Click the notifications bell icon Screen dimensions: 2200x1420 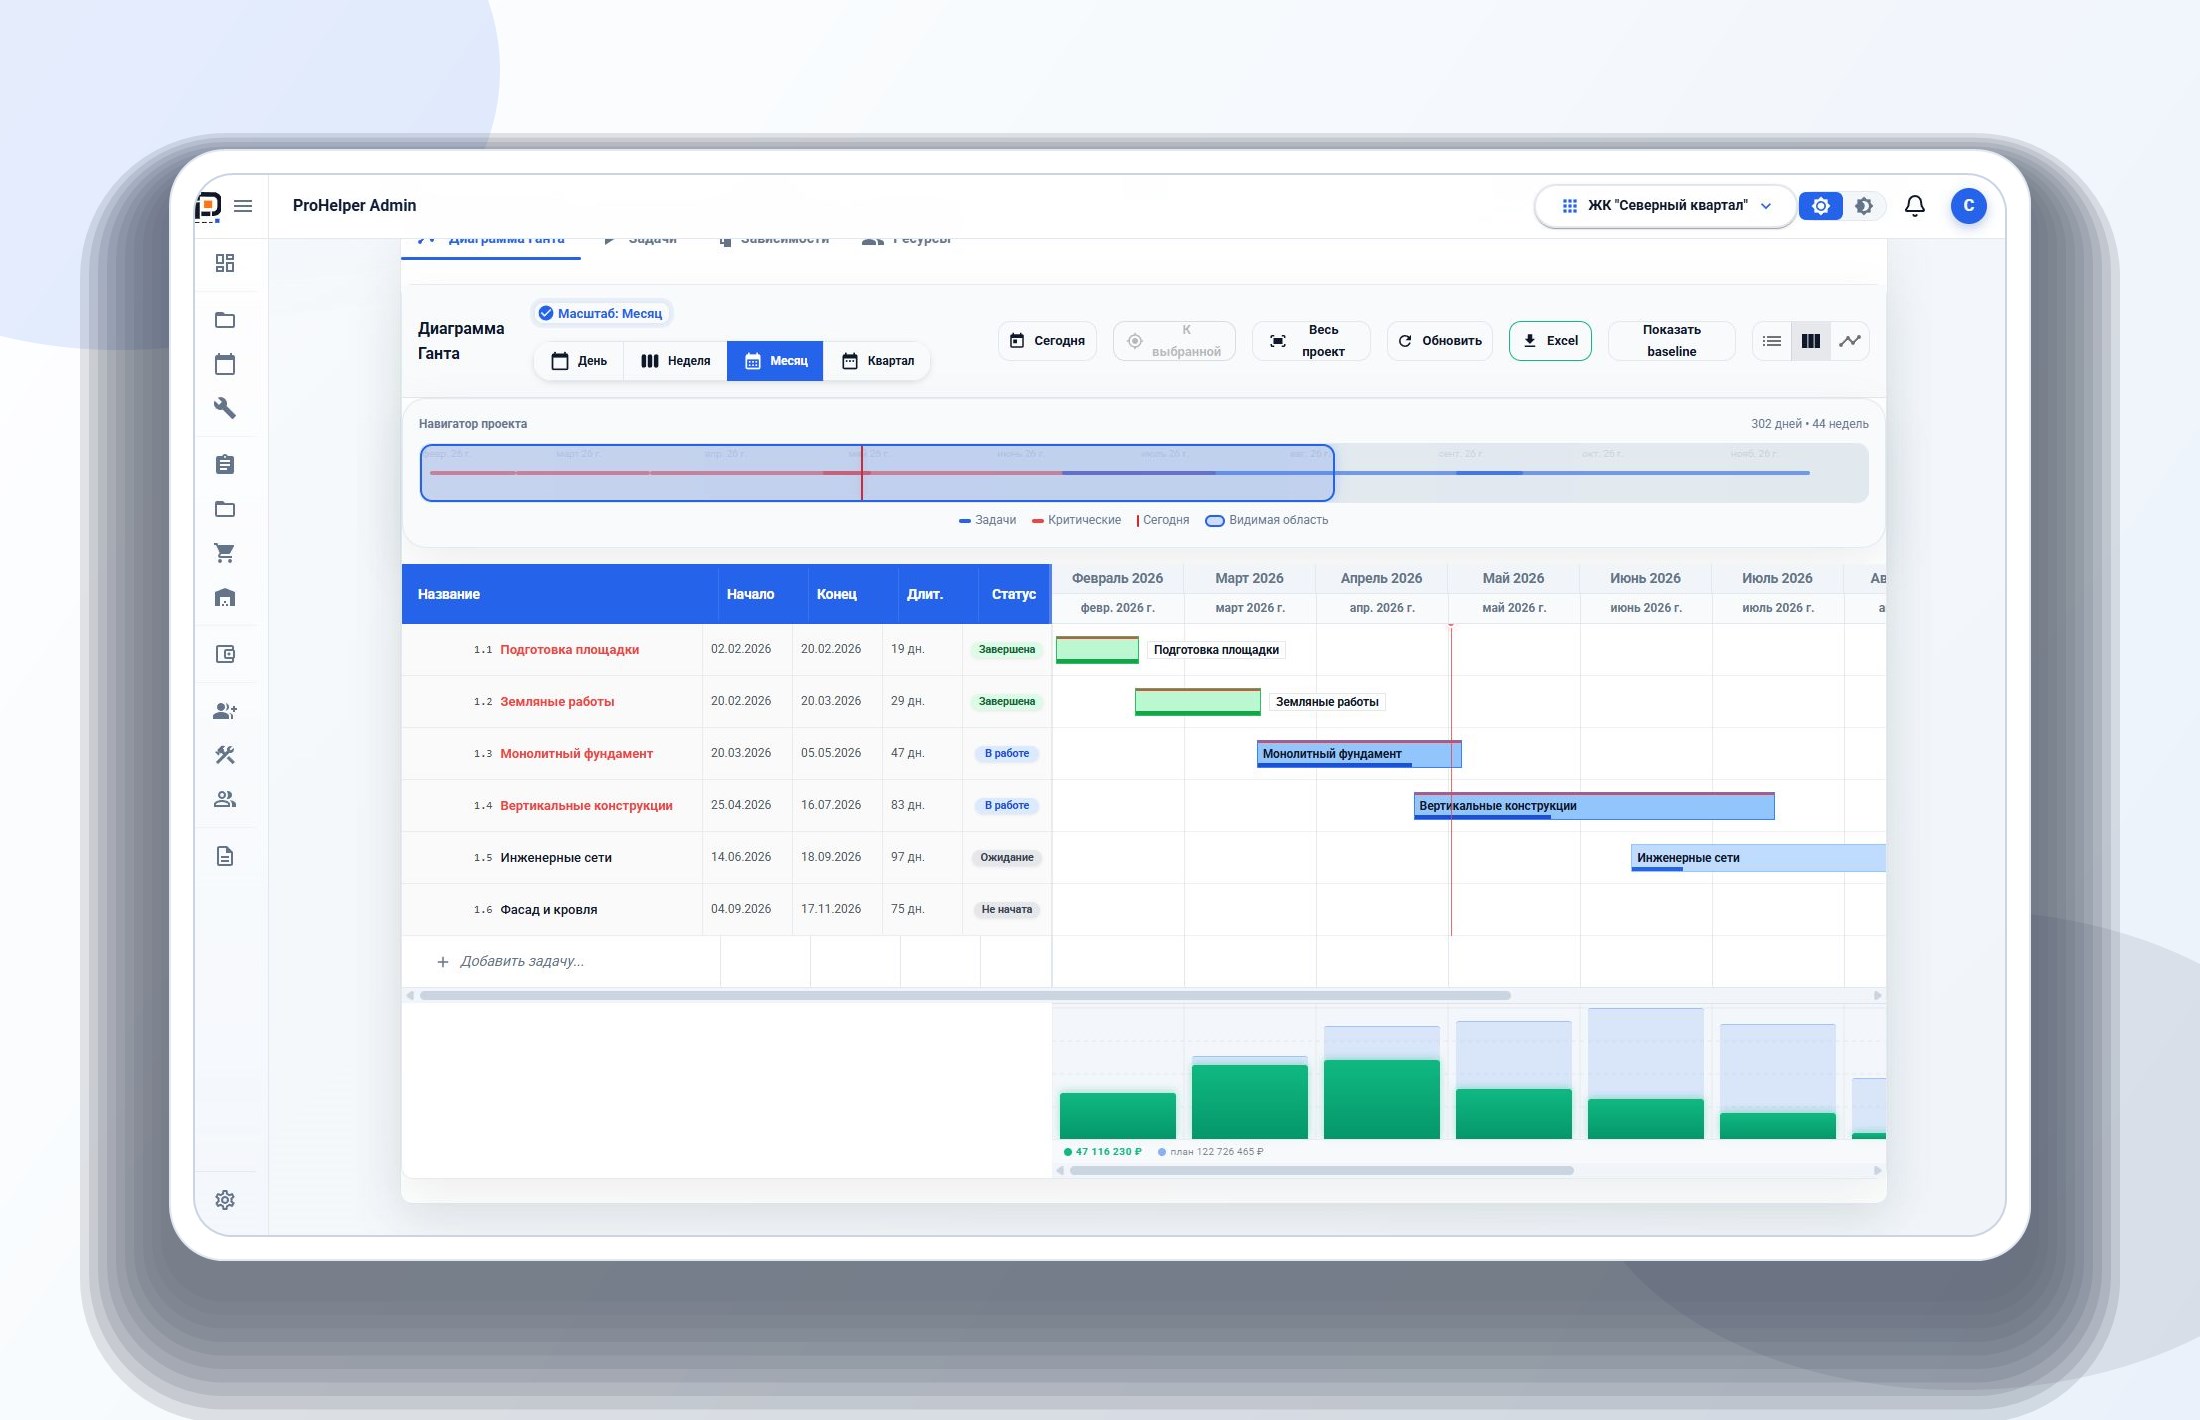click(1914, 206)
